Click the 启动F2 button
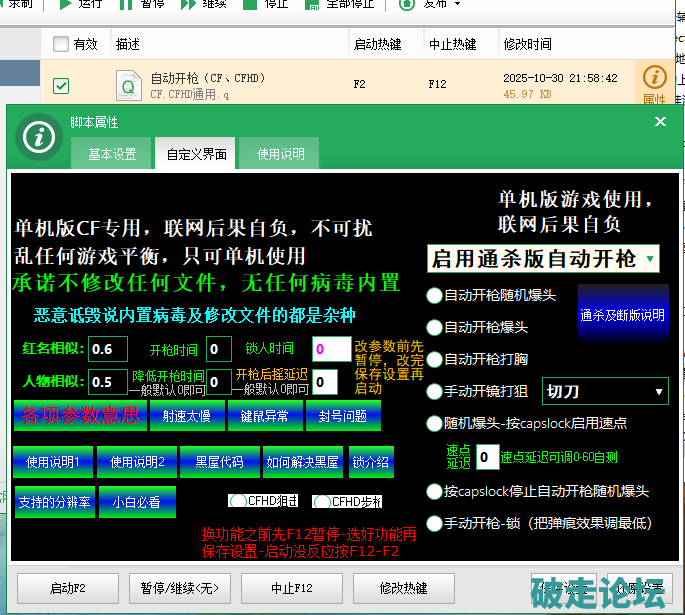Image resolution: width=685 pixels, height=615 pixels. click(68, 587)
